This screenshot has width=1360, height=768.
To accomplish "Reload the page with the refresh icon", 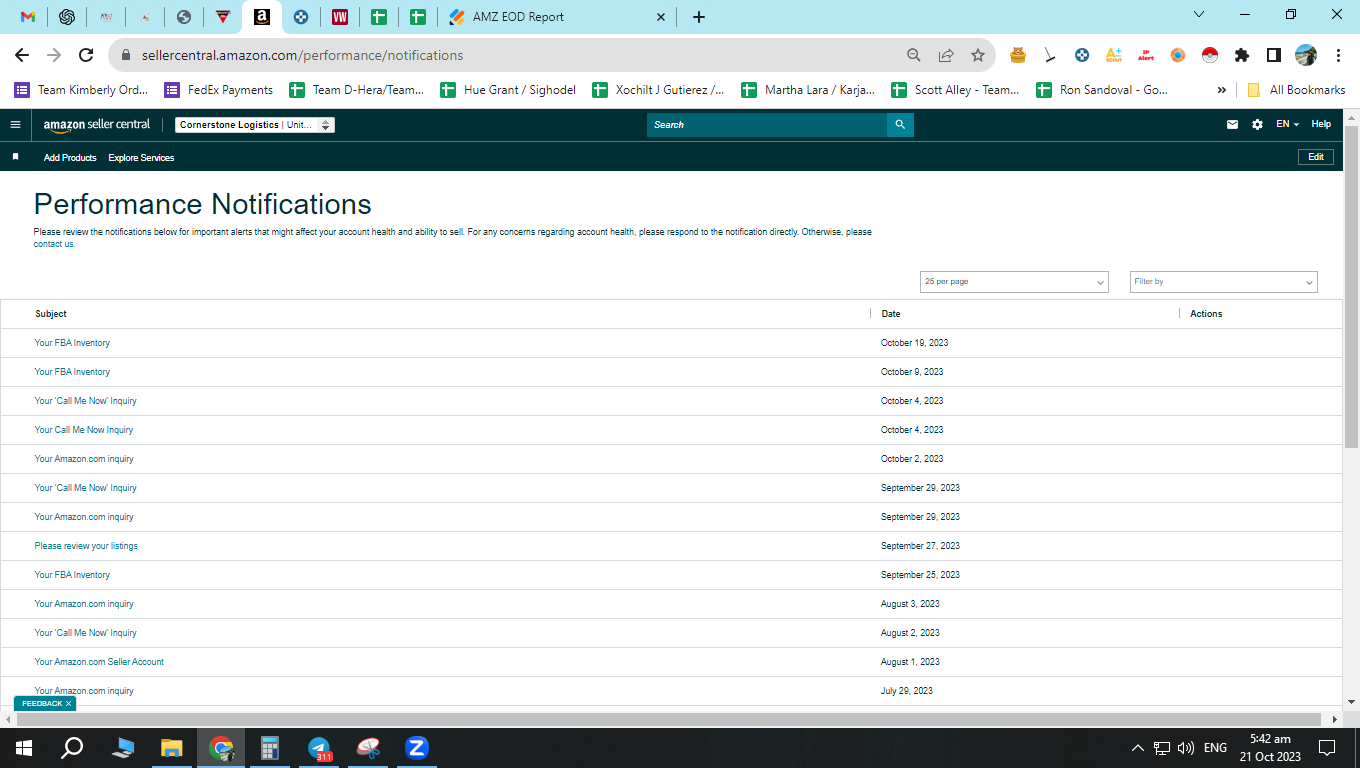I will (86, 55).
